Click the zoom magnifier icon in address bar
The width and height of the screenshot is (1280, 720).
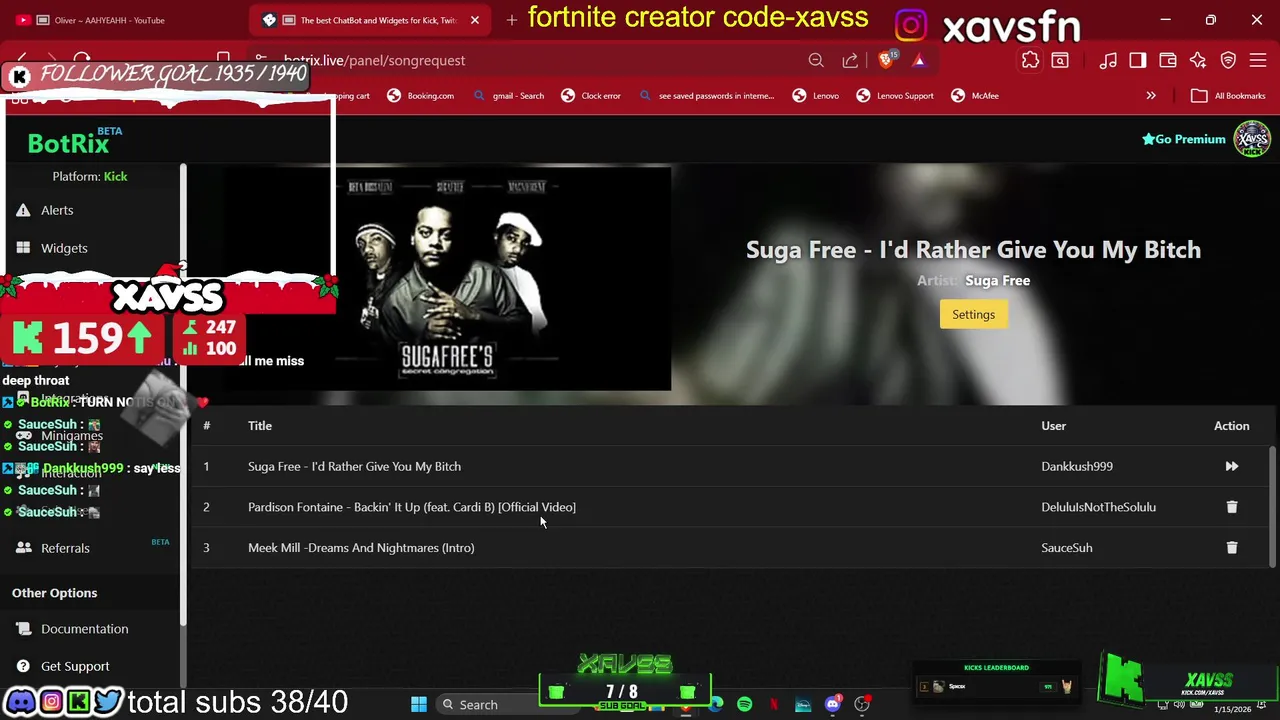coord(816,60)
